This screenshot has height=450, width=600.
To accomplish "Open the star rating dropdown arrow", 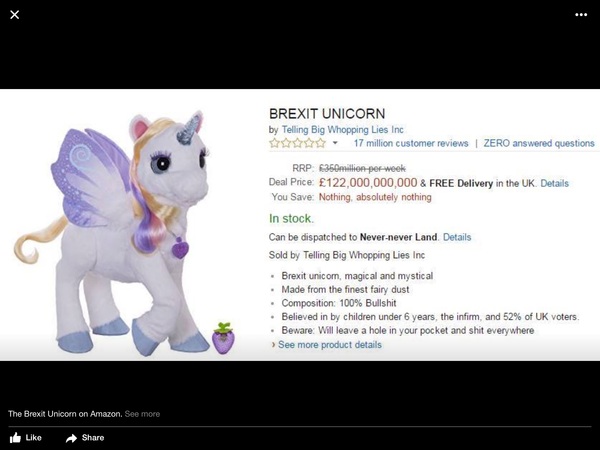I will (x=335, y=144).
